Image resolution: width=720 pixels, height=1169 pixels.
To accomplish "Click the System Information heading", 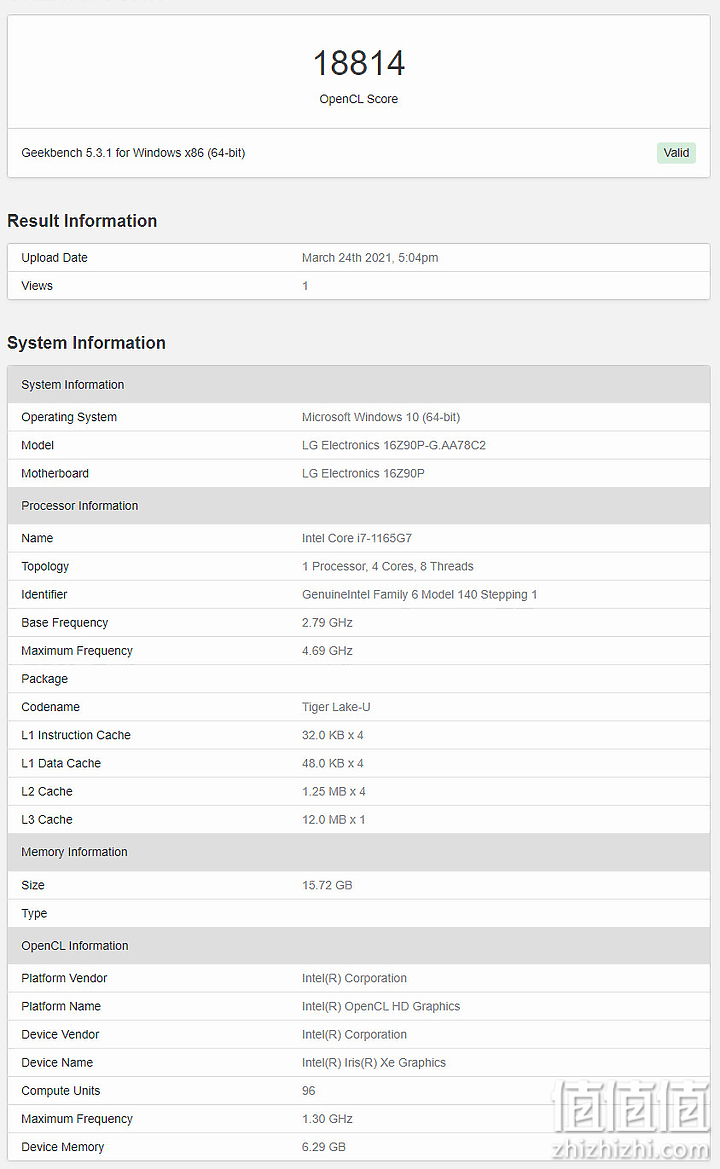I will click(x=86, y=343).
